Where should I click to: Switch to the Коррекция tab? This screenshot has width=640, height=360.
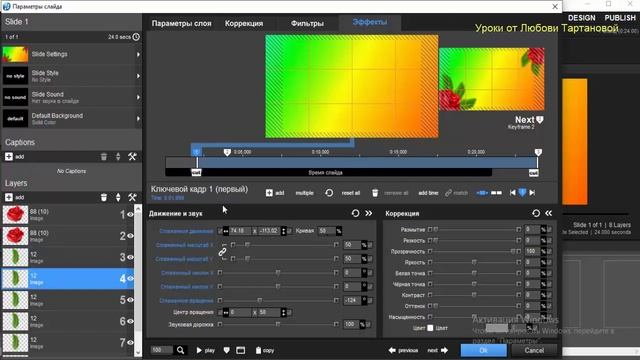pos(244,24)
